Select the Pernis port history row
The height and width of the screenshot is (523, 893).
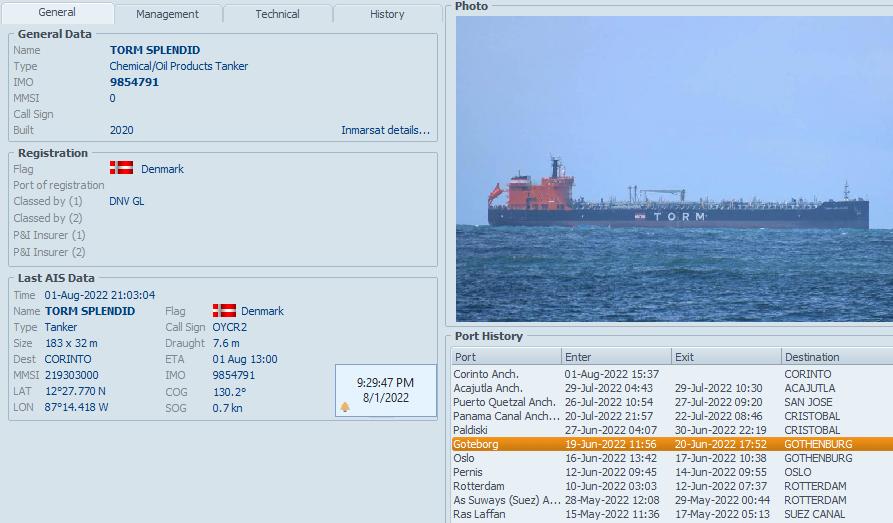(672, 472)
